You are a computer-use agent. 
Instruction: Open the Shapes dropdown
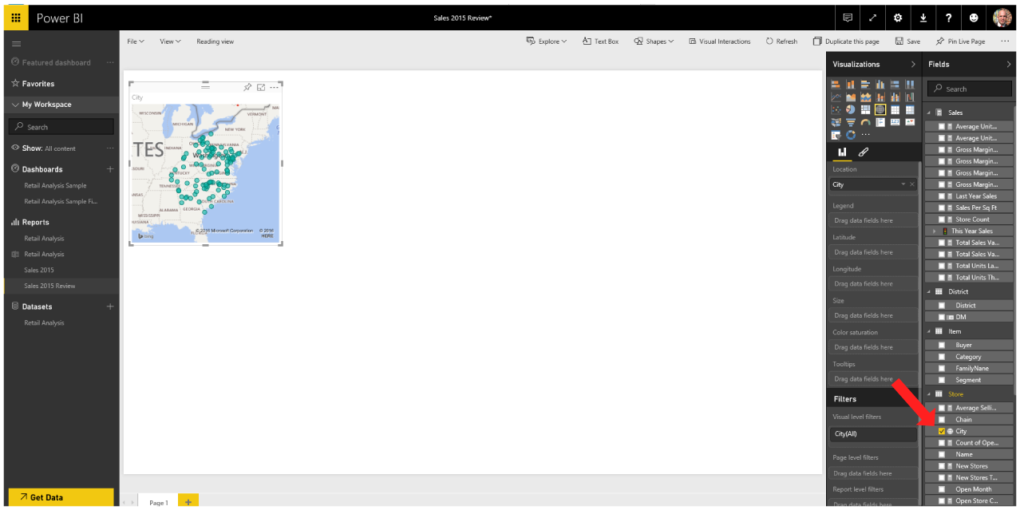pyautogui.click(x=654, y=41)
